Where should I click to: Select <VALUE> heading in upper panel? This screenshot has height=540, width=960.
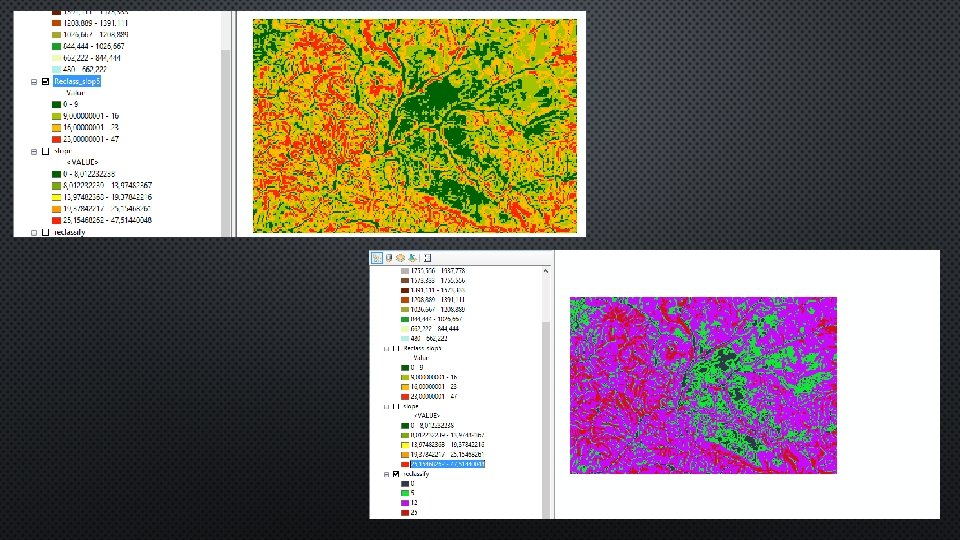tap(83, 162)
